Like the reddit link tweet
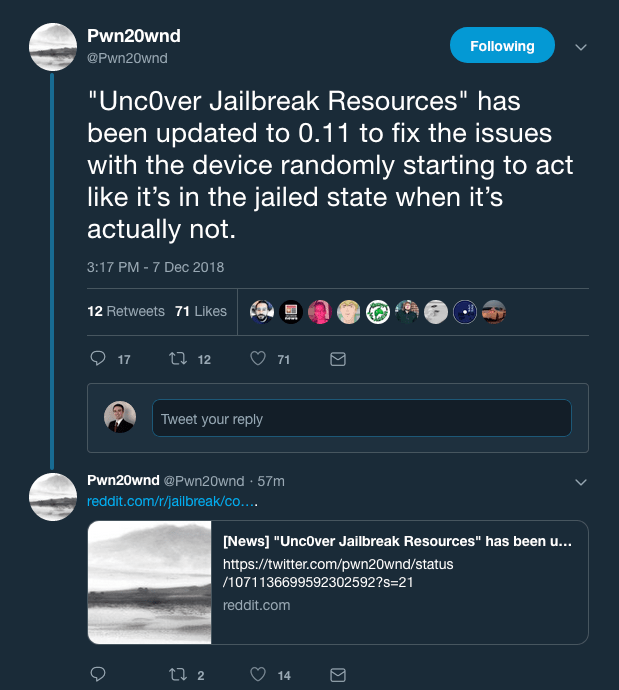Viewport: 619px width, 690px height. click(x=258, y=674)
